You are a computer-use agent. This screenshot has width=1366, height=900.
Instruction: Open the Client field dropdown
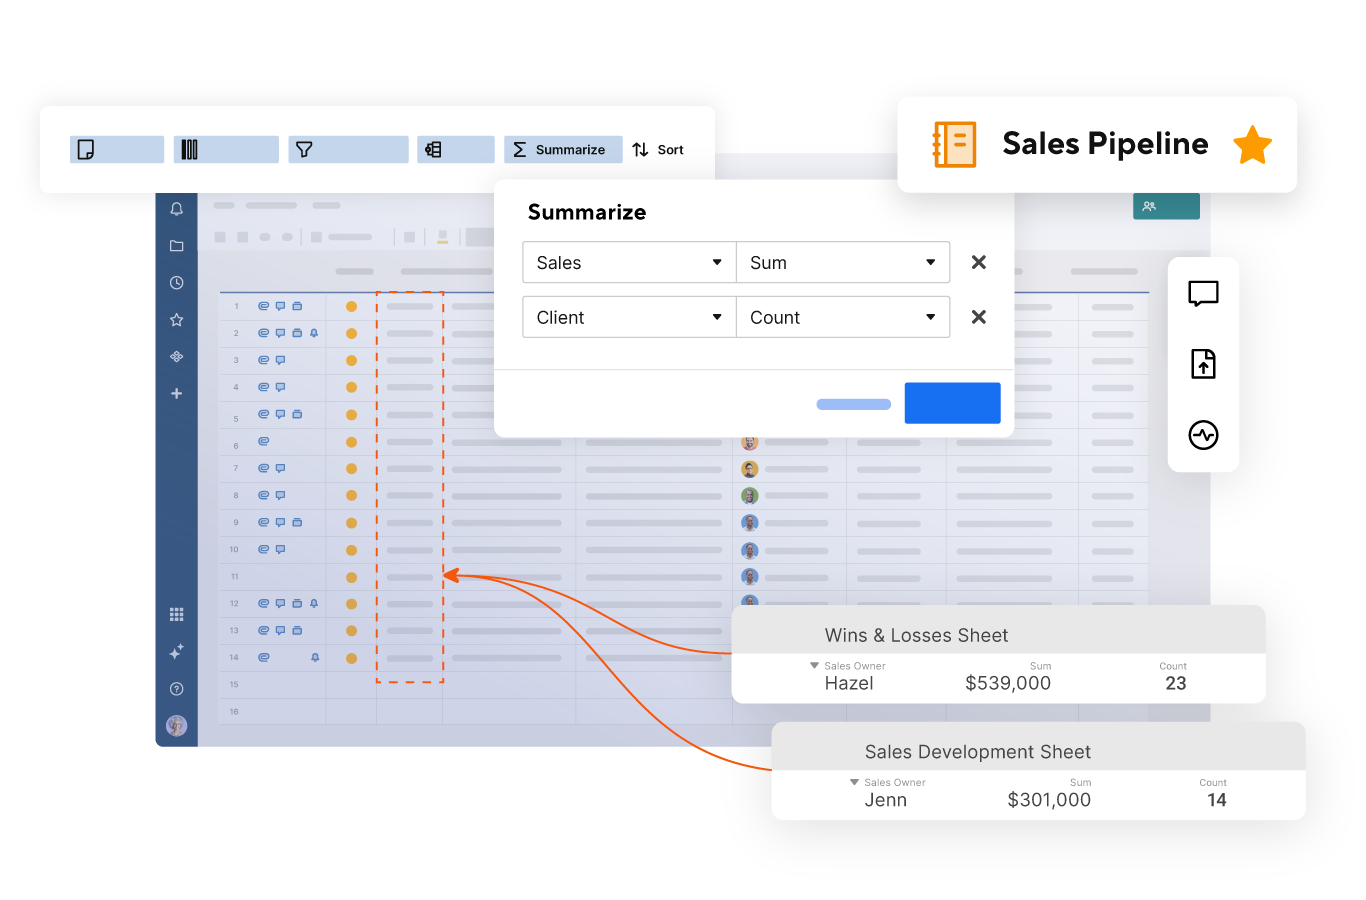629,317
